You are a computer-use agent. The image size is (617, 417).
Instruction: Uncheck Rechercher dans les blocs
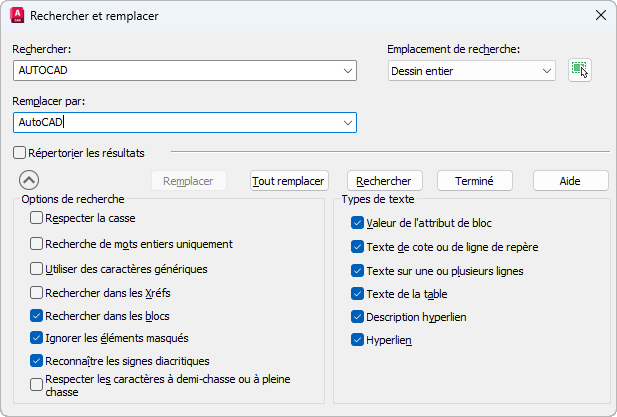37,314
